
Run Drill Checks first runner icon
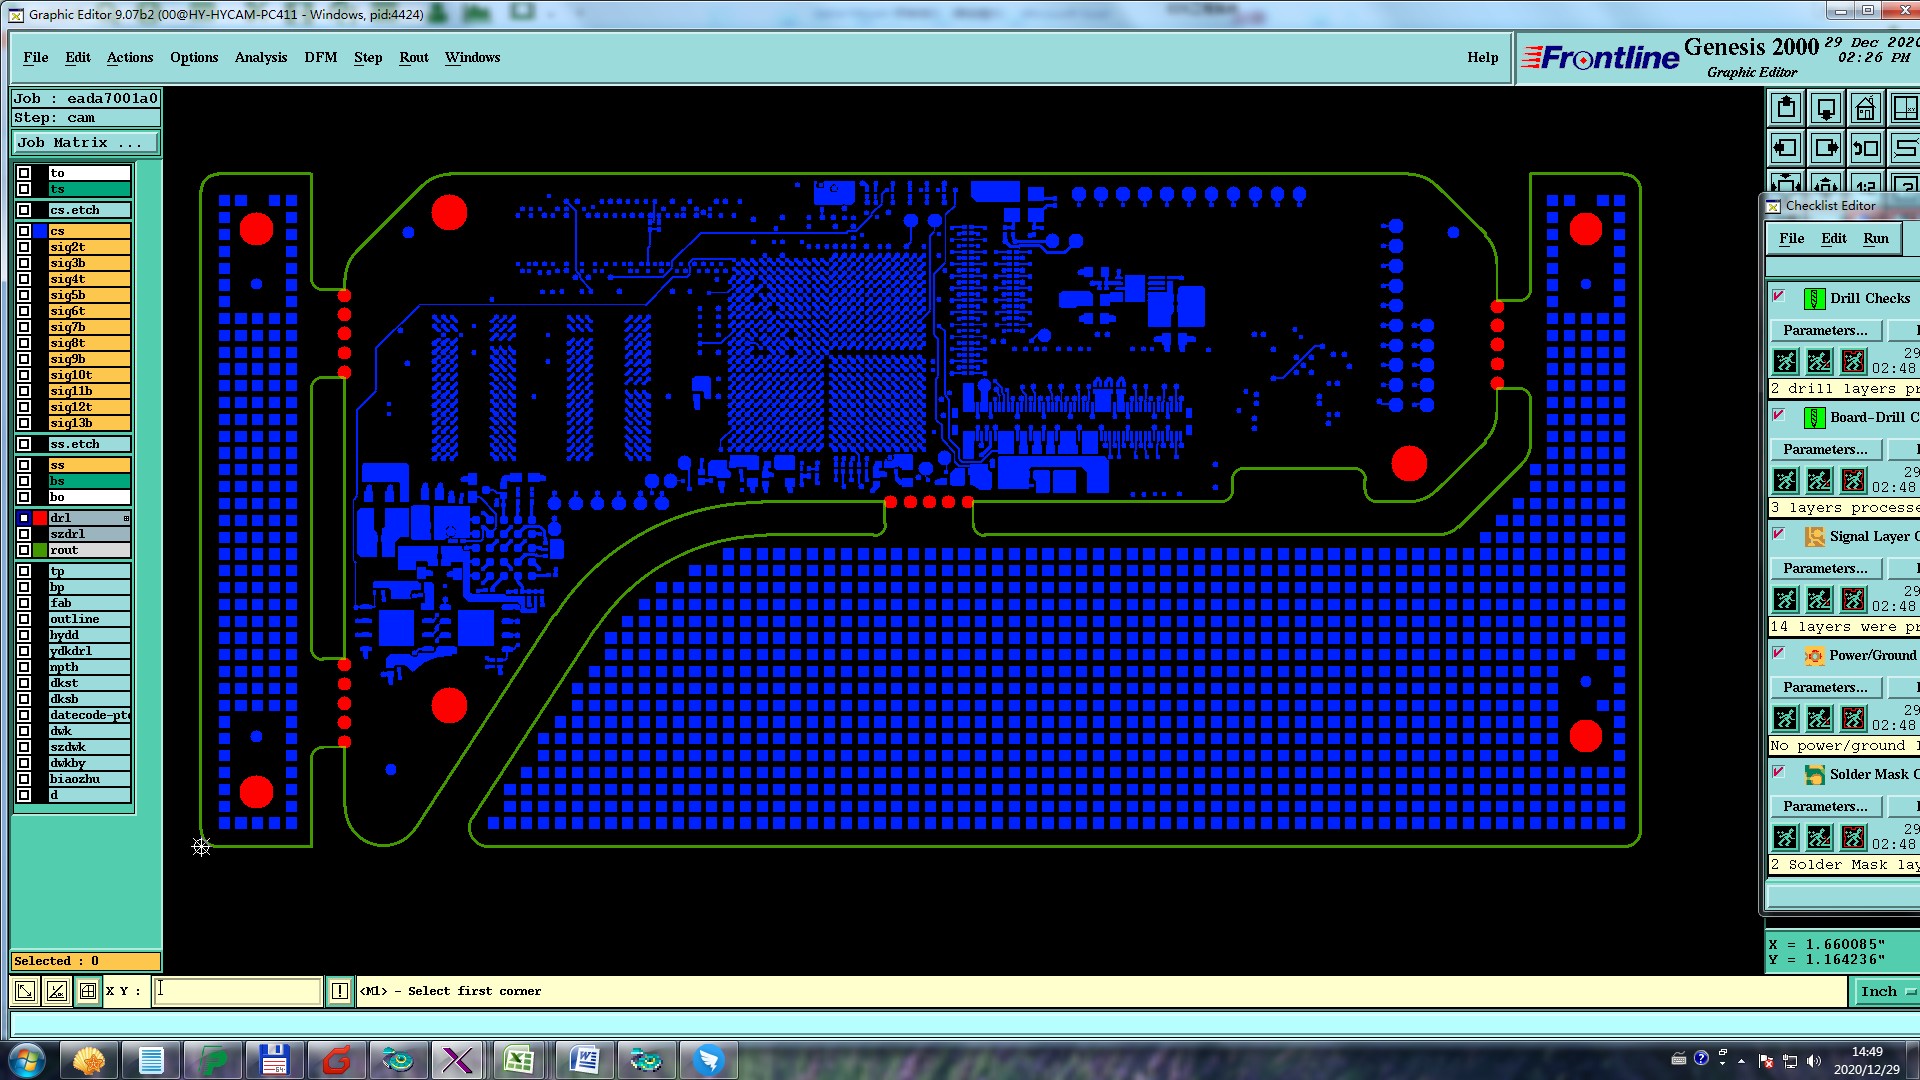coord(1785,361)
